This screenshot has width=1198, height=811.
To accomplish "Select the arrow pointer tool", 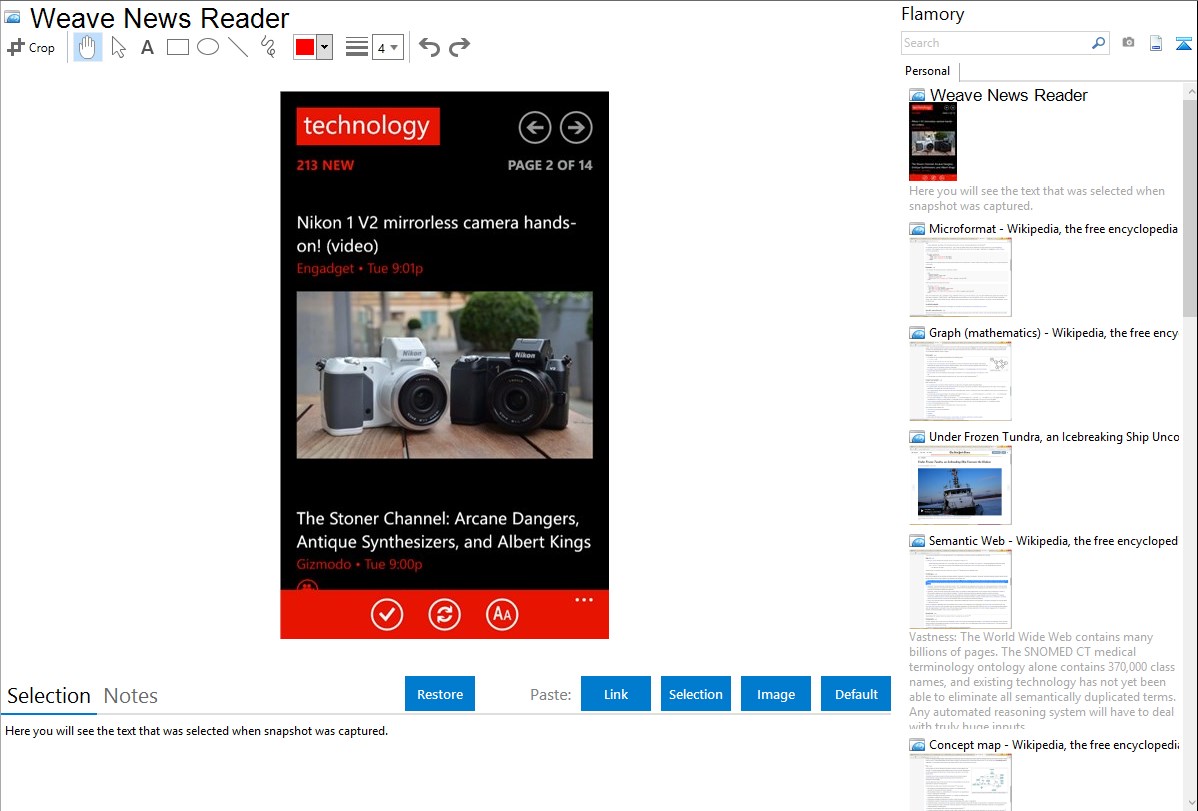I will point(118,47).
